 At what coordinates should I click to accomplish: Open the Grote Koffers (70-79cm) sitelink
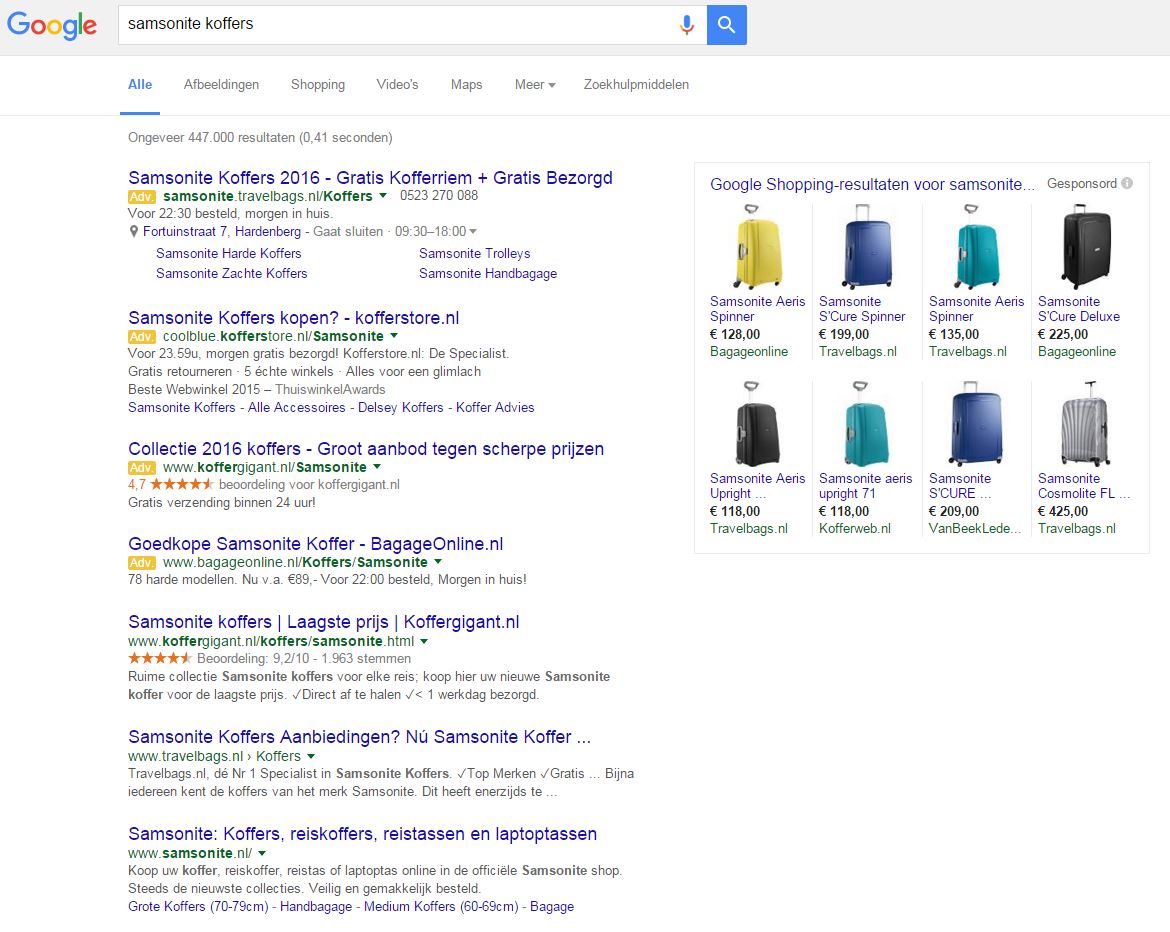tap(200, 906)
